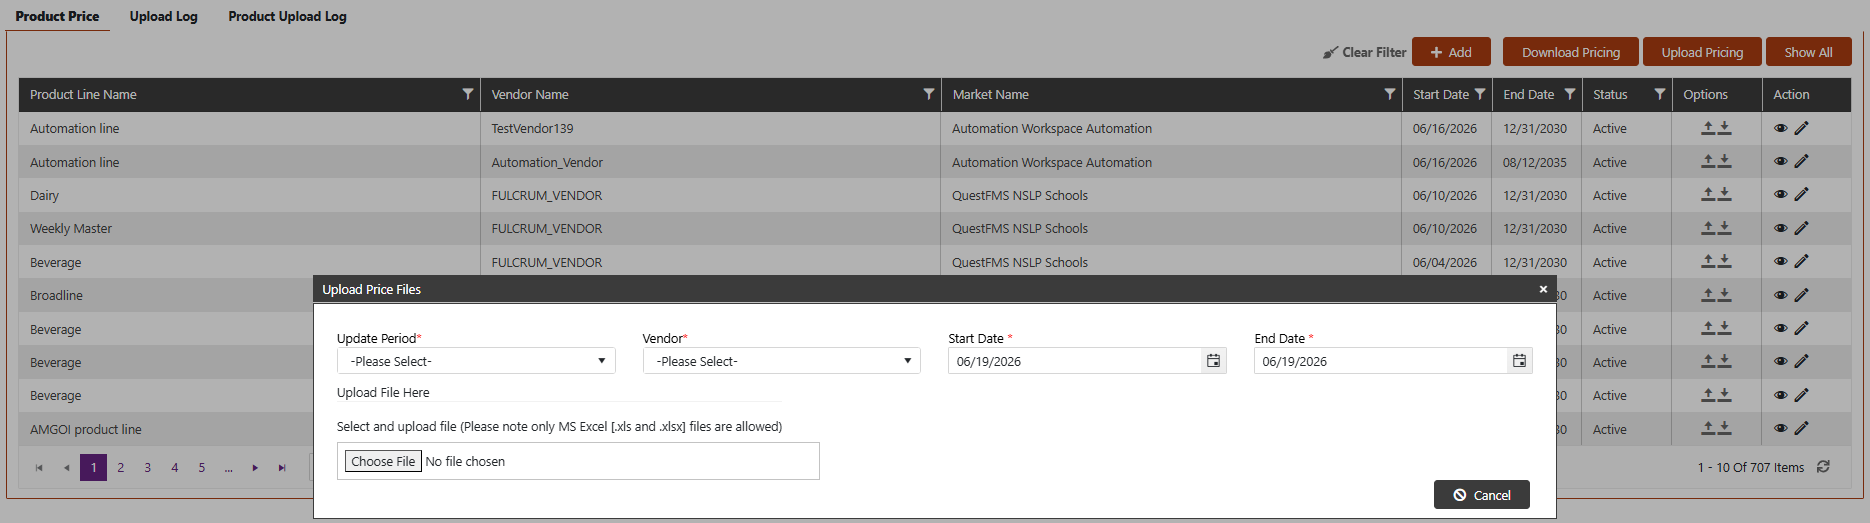The height and width of the screenshot is (523, 1870).
Task: Go to last page of grid
Action: [x=282, y=468]
